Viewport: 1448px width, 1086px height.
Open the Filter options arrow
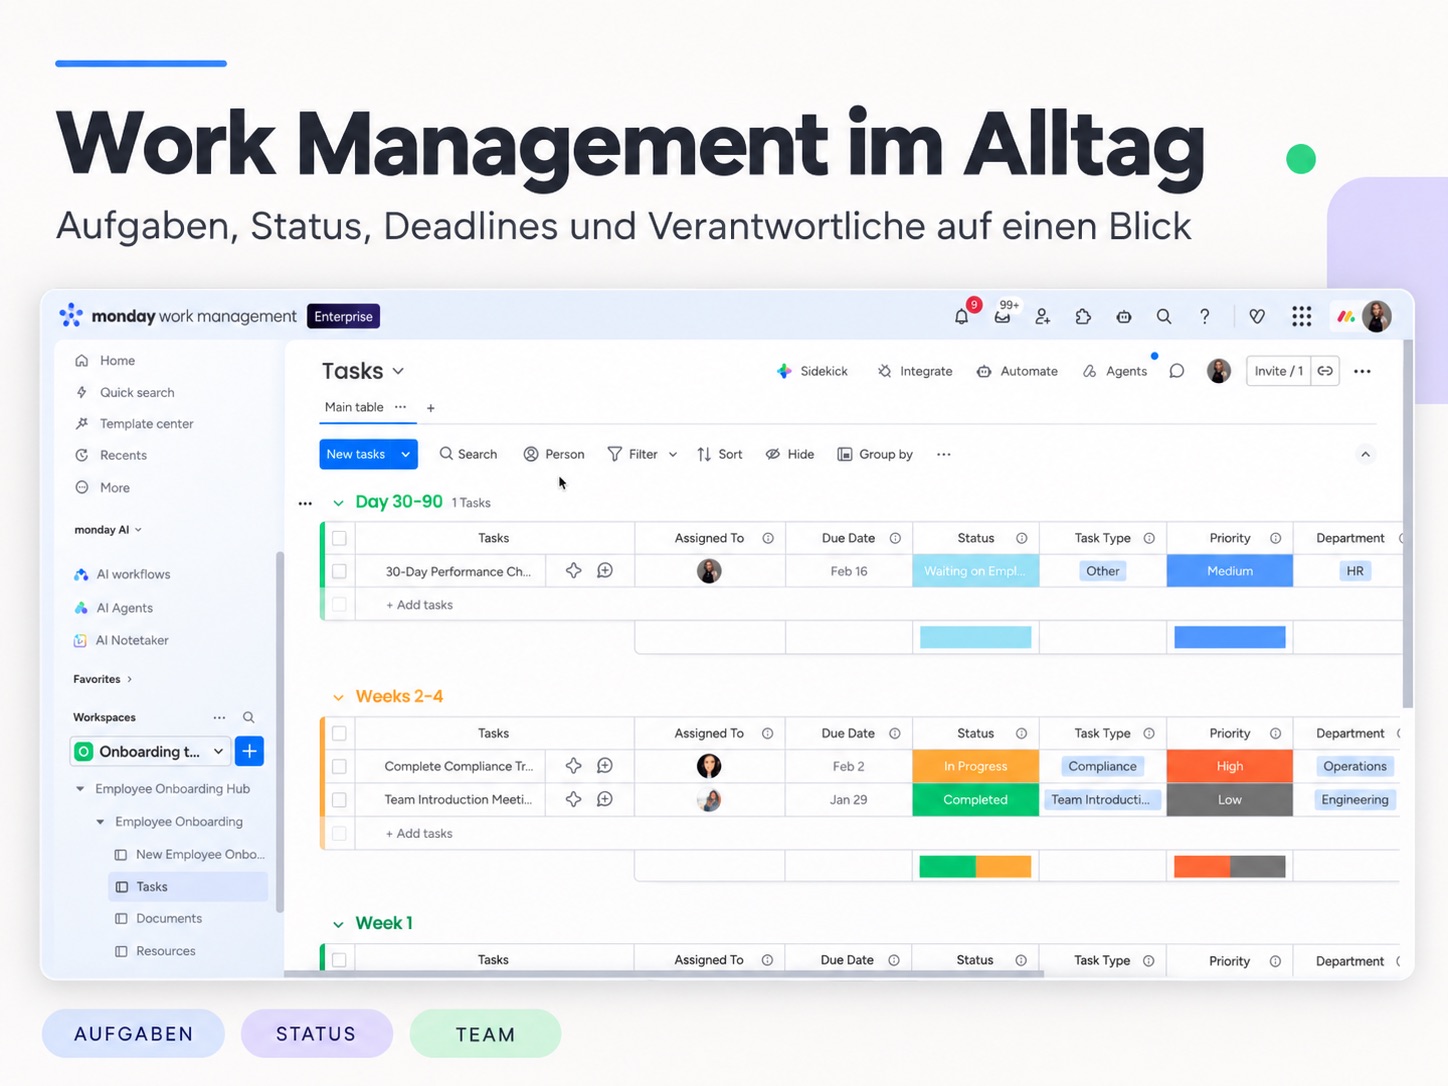[x=673, y=454]
